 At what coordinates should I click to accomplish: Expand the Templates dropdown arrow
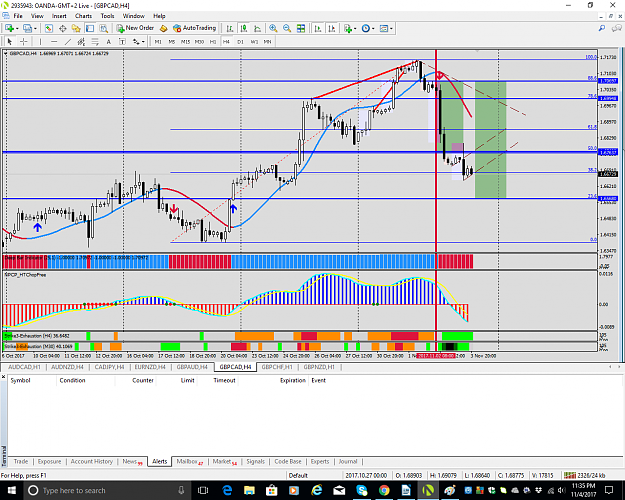(391, 29)
